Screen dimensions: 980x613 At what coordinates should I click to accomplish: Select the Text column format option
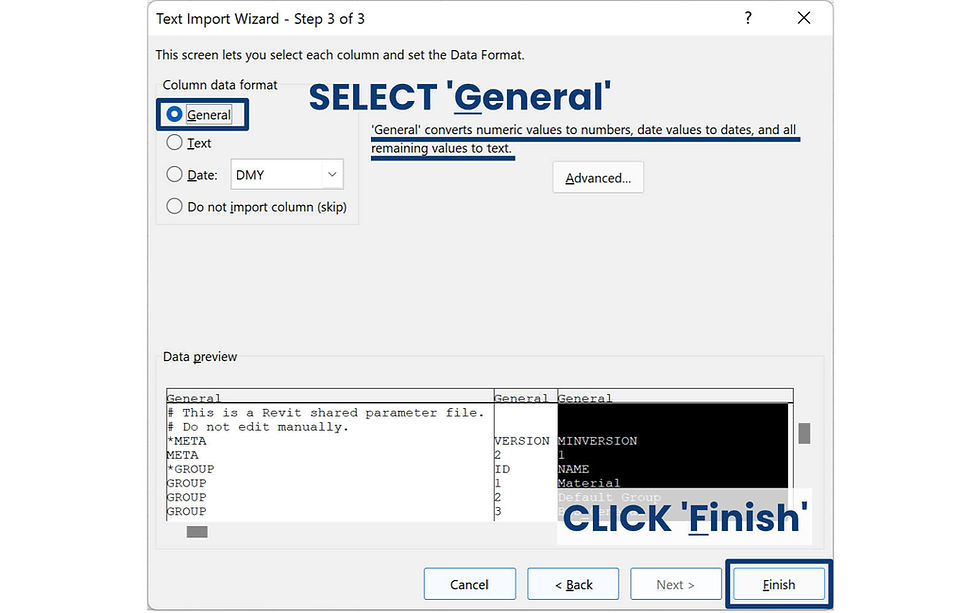coord(174,143)
